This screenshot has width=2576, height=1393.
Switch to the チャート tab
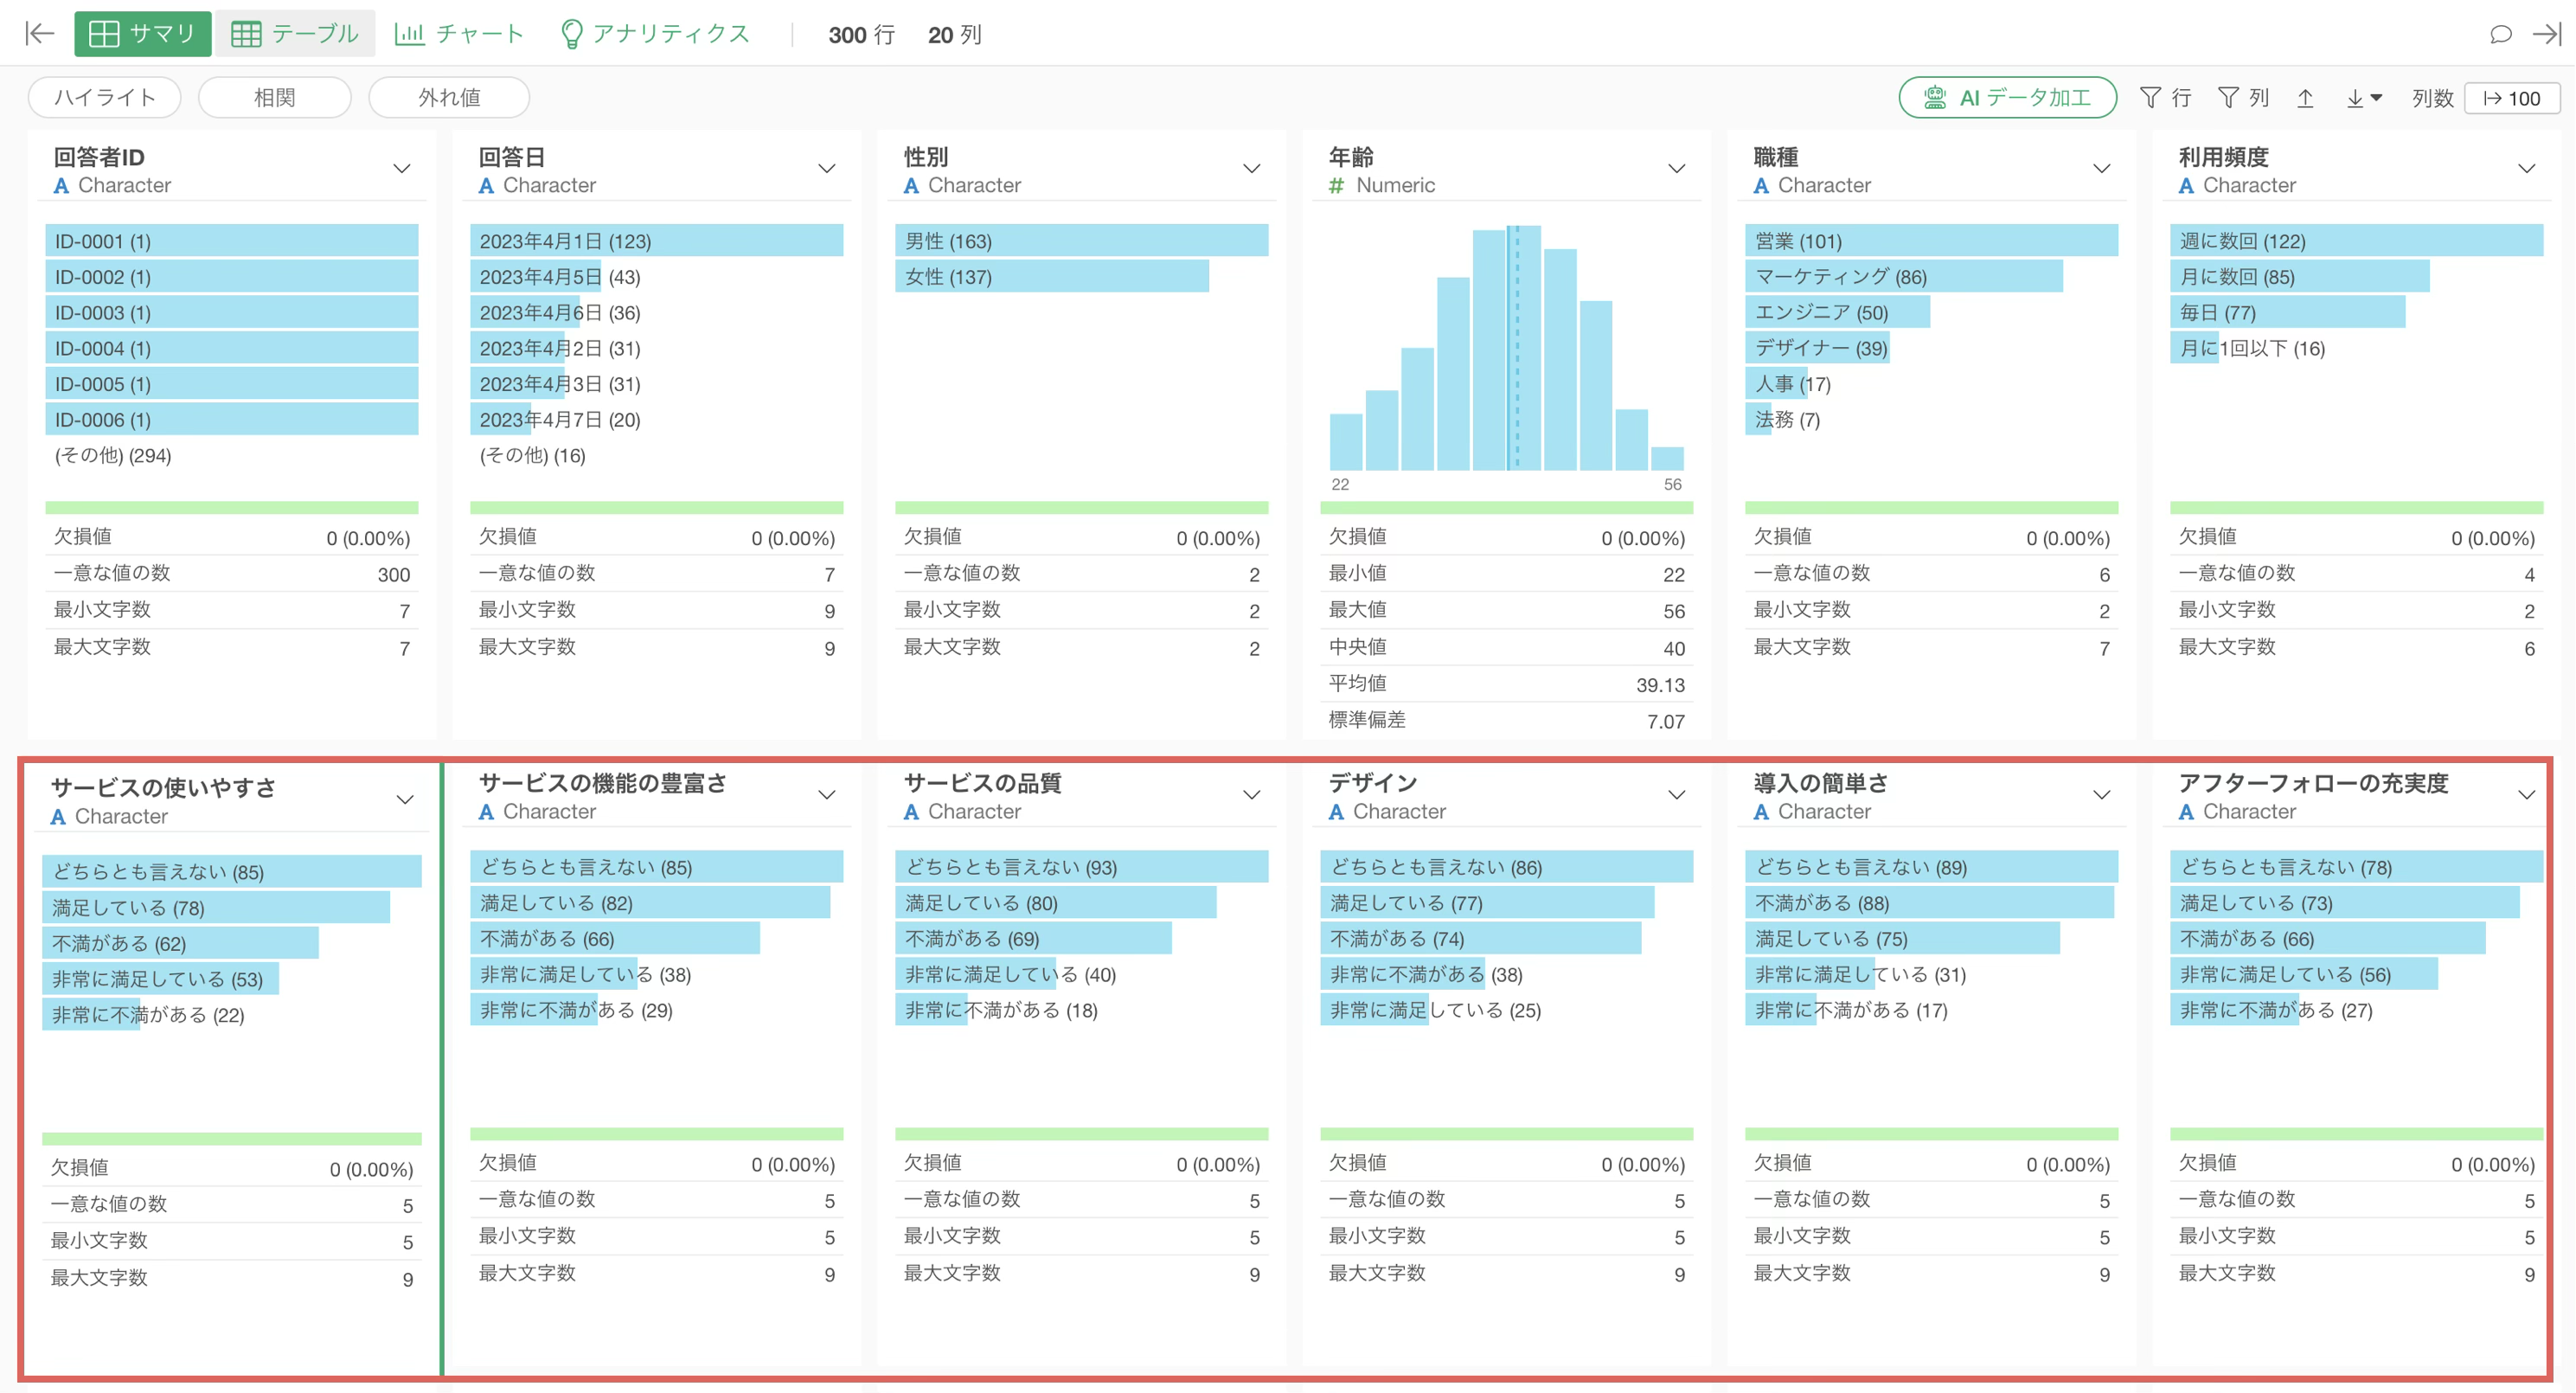(x=460, y=34)
